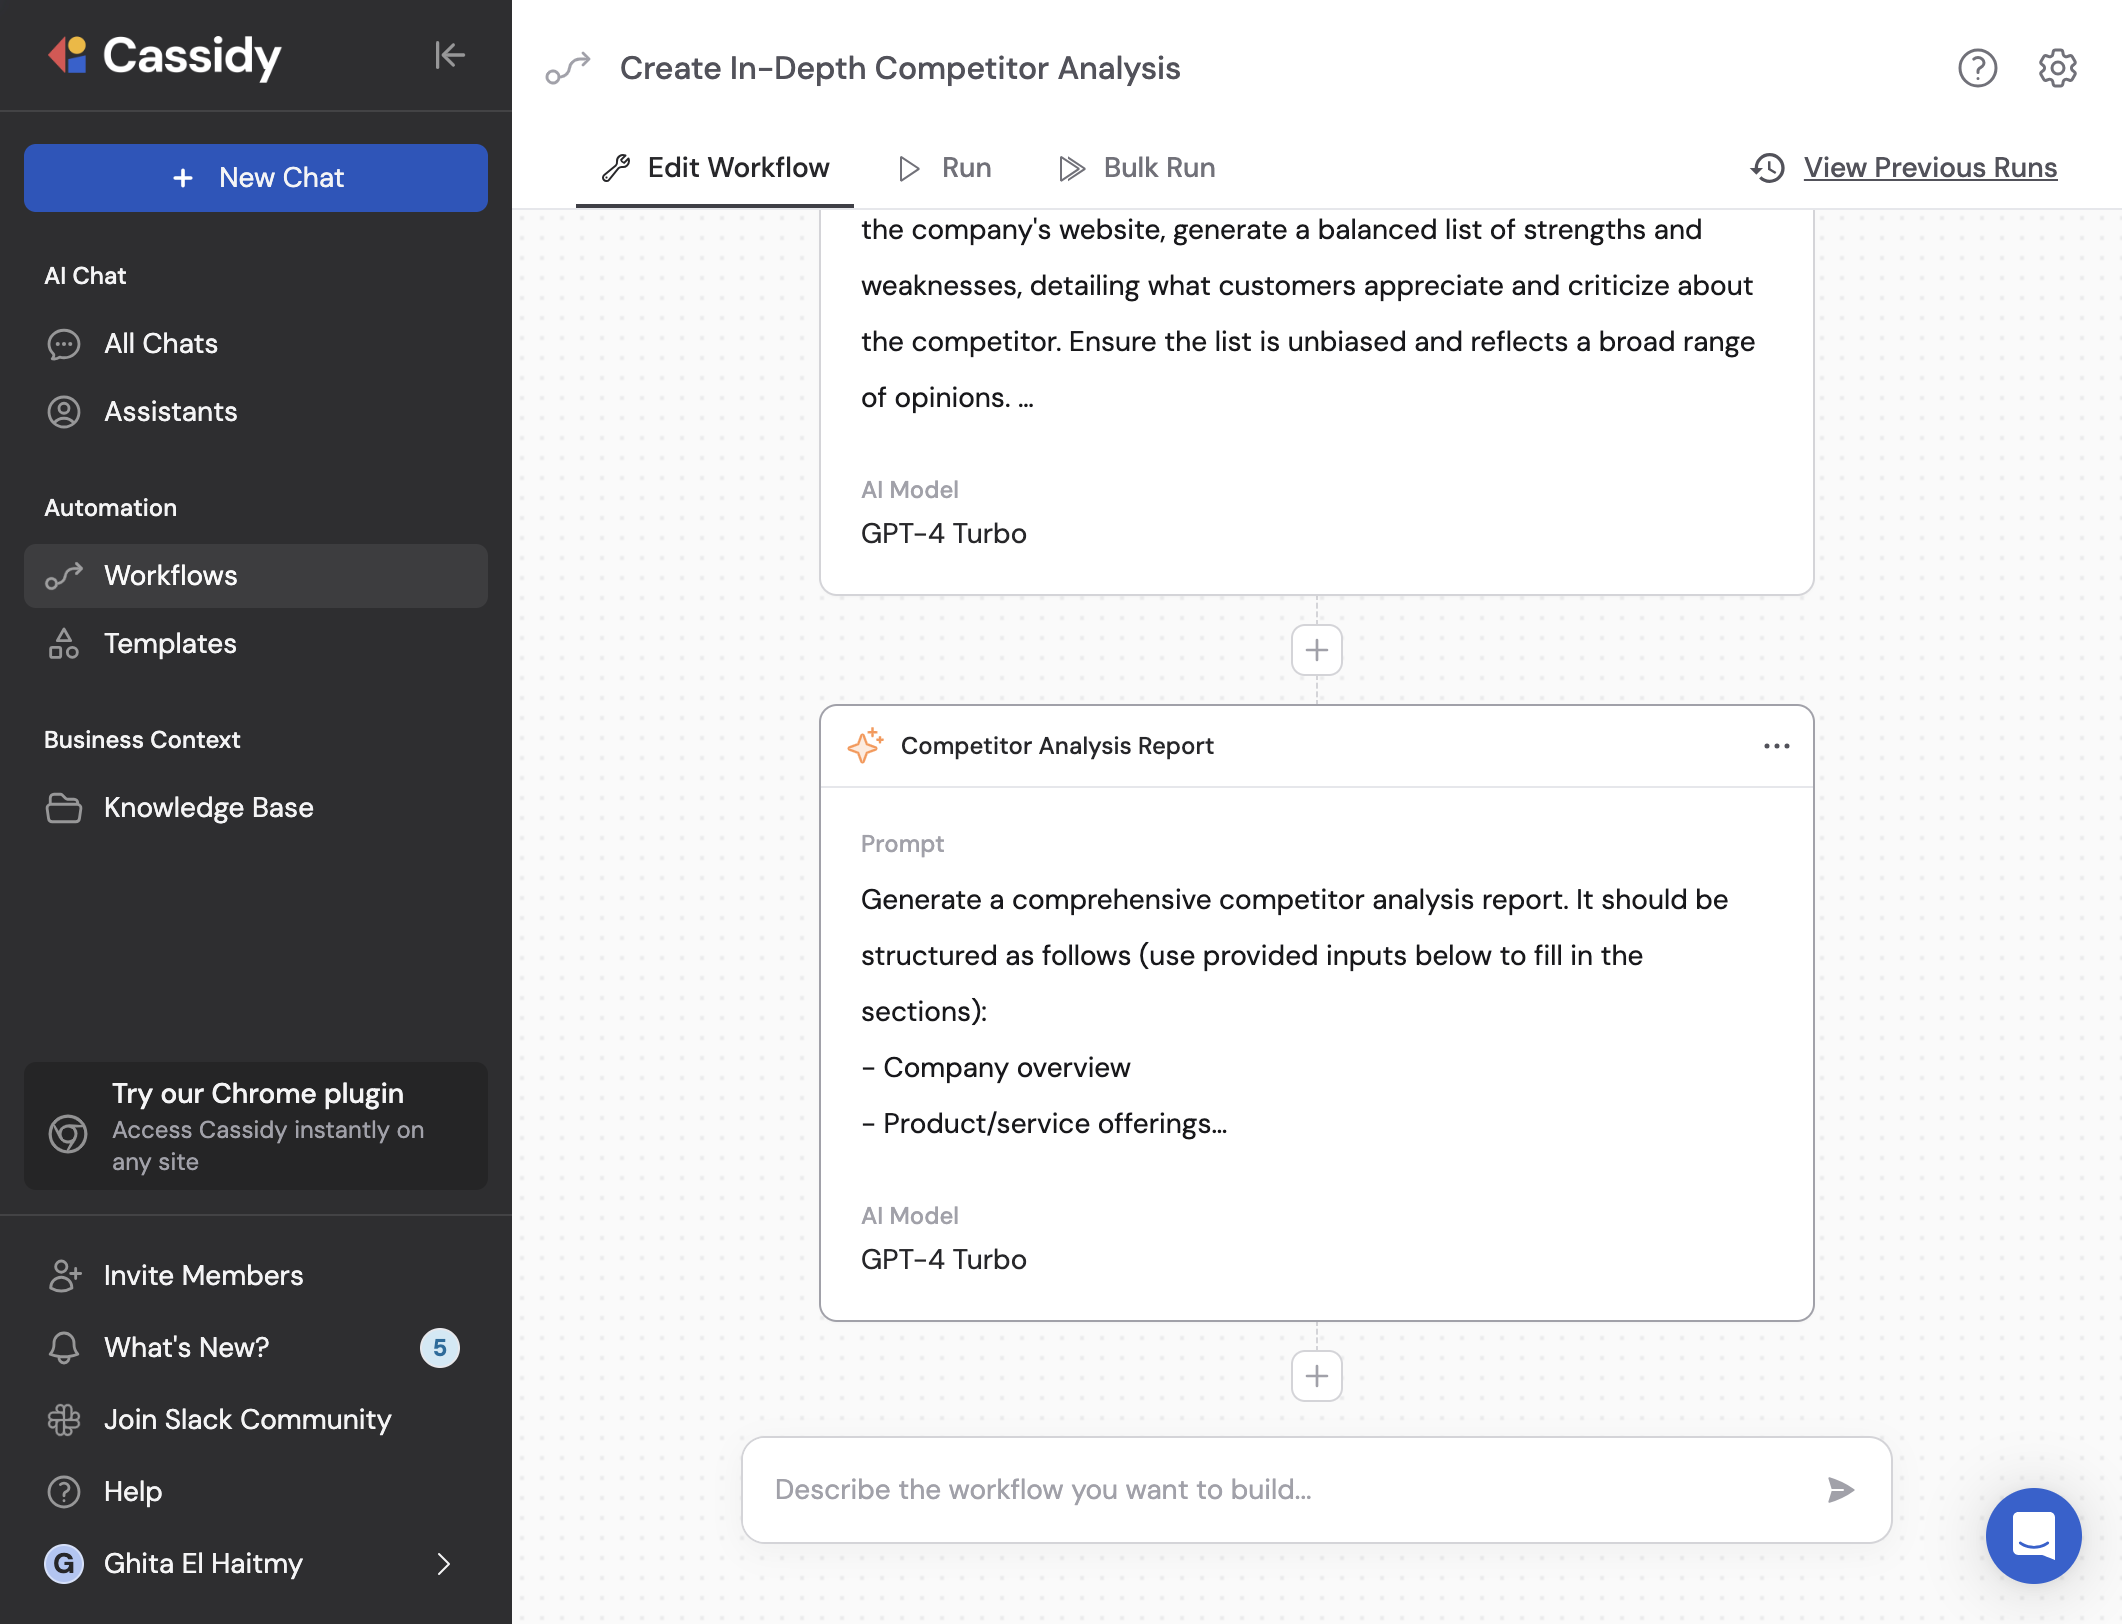Click the sparkle icon on Competitor Analysis Report

point(865,746)
